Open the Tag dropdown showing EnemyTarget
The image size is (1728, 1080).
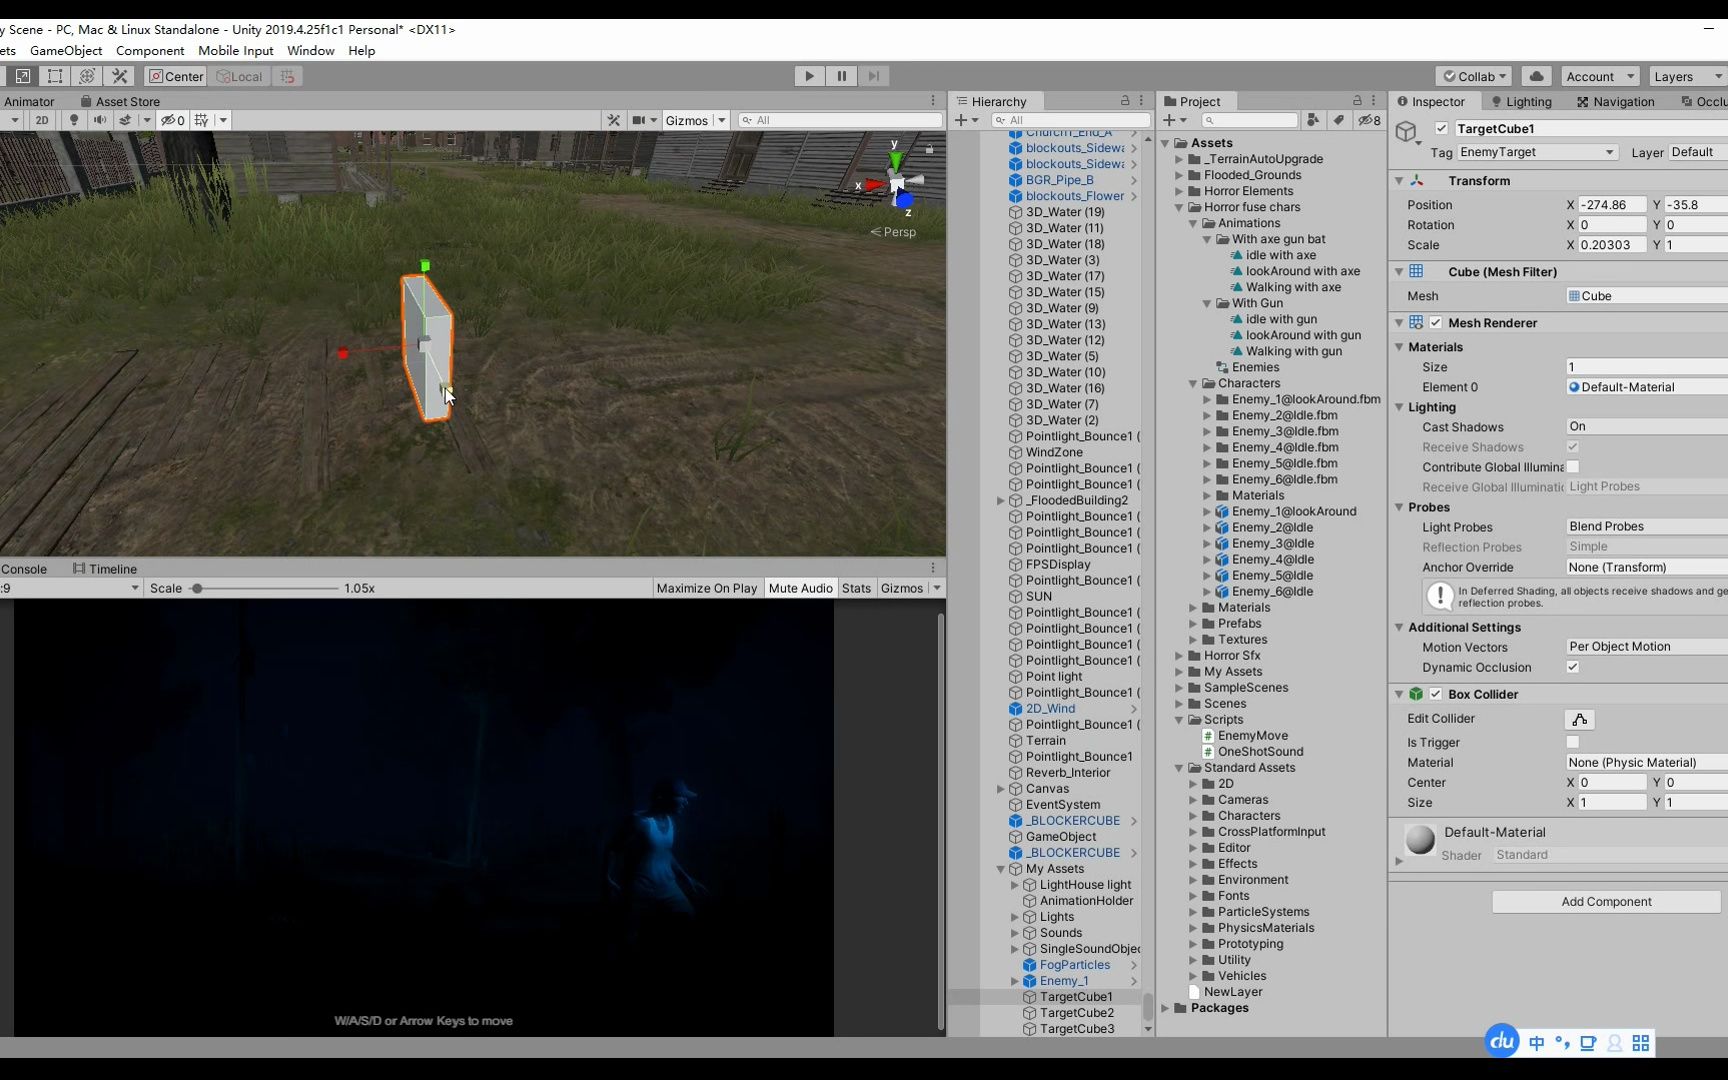pyautogui.click(x=1536, y=152)
